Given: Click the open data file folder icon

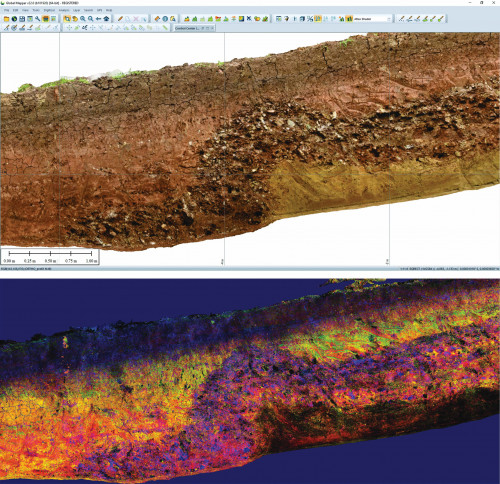Looking at the screenshot, I should tap(6, 19).
